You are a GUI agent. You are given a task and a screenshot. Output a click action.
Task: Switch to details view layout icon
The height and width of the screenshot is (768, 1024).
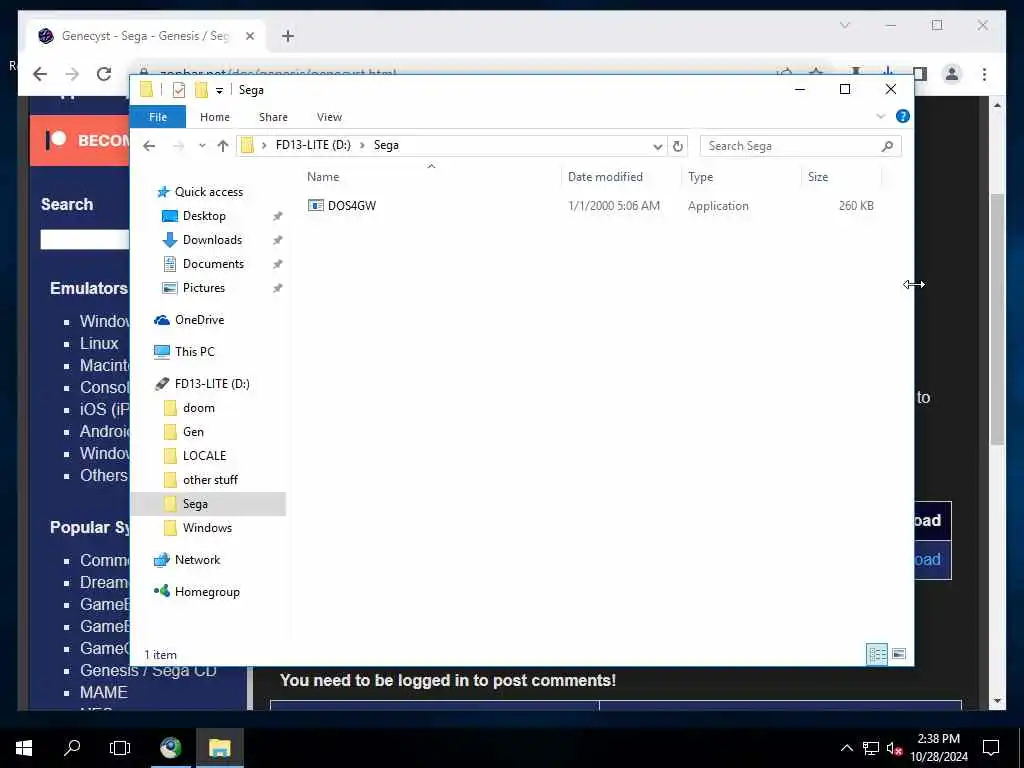[x=876, y=654]
